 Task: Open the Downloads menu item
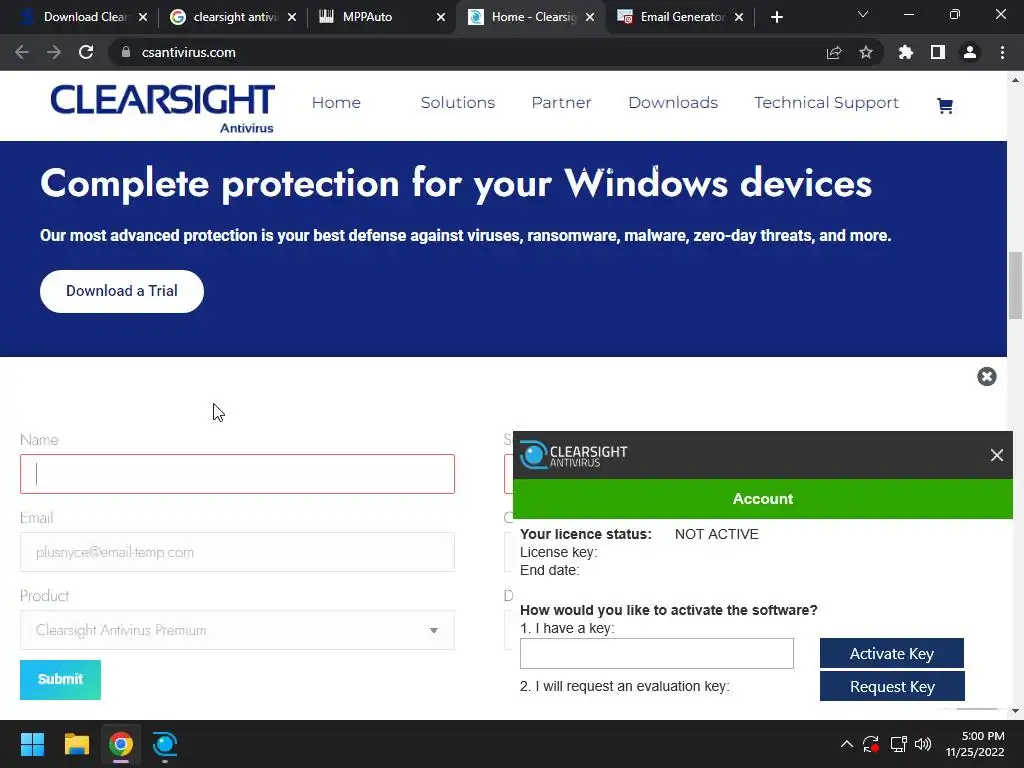coord(673,103)
